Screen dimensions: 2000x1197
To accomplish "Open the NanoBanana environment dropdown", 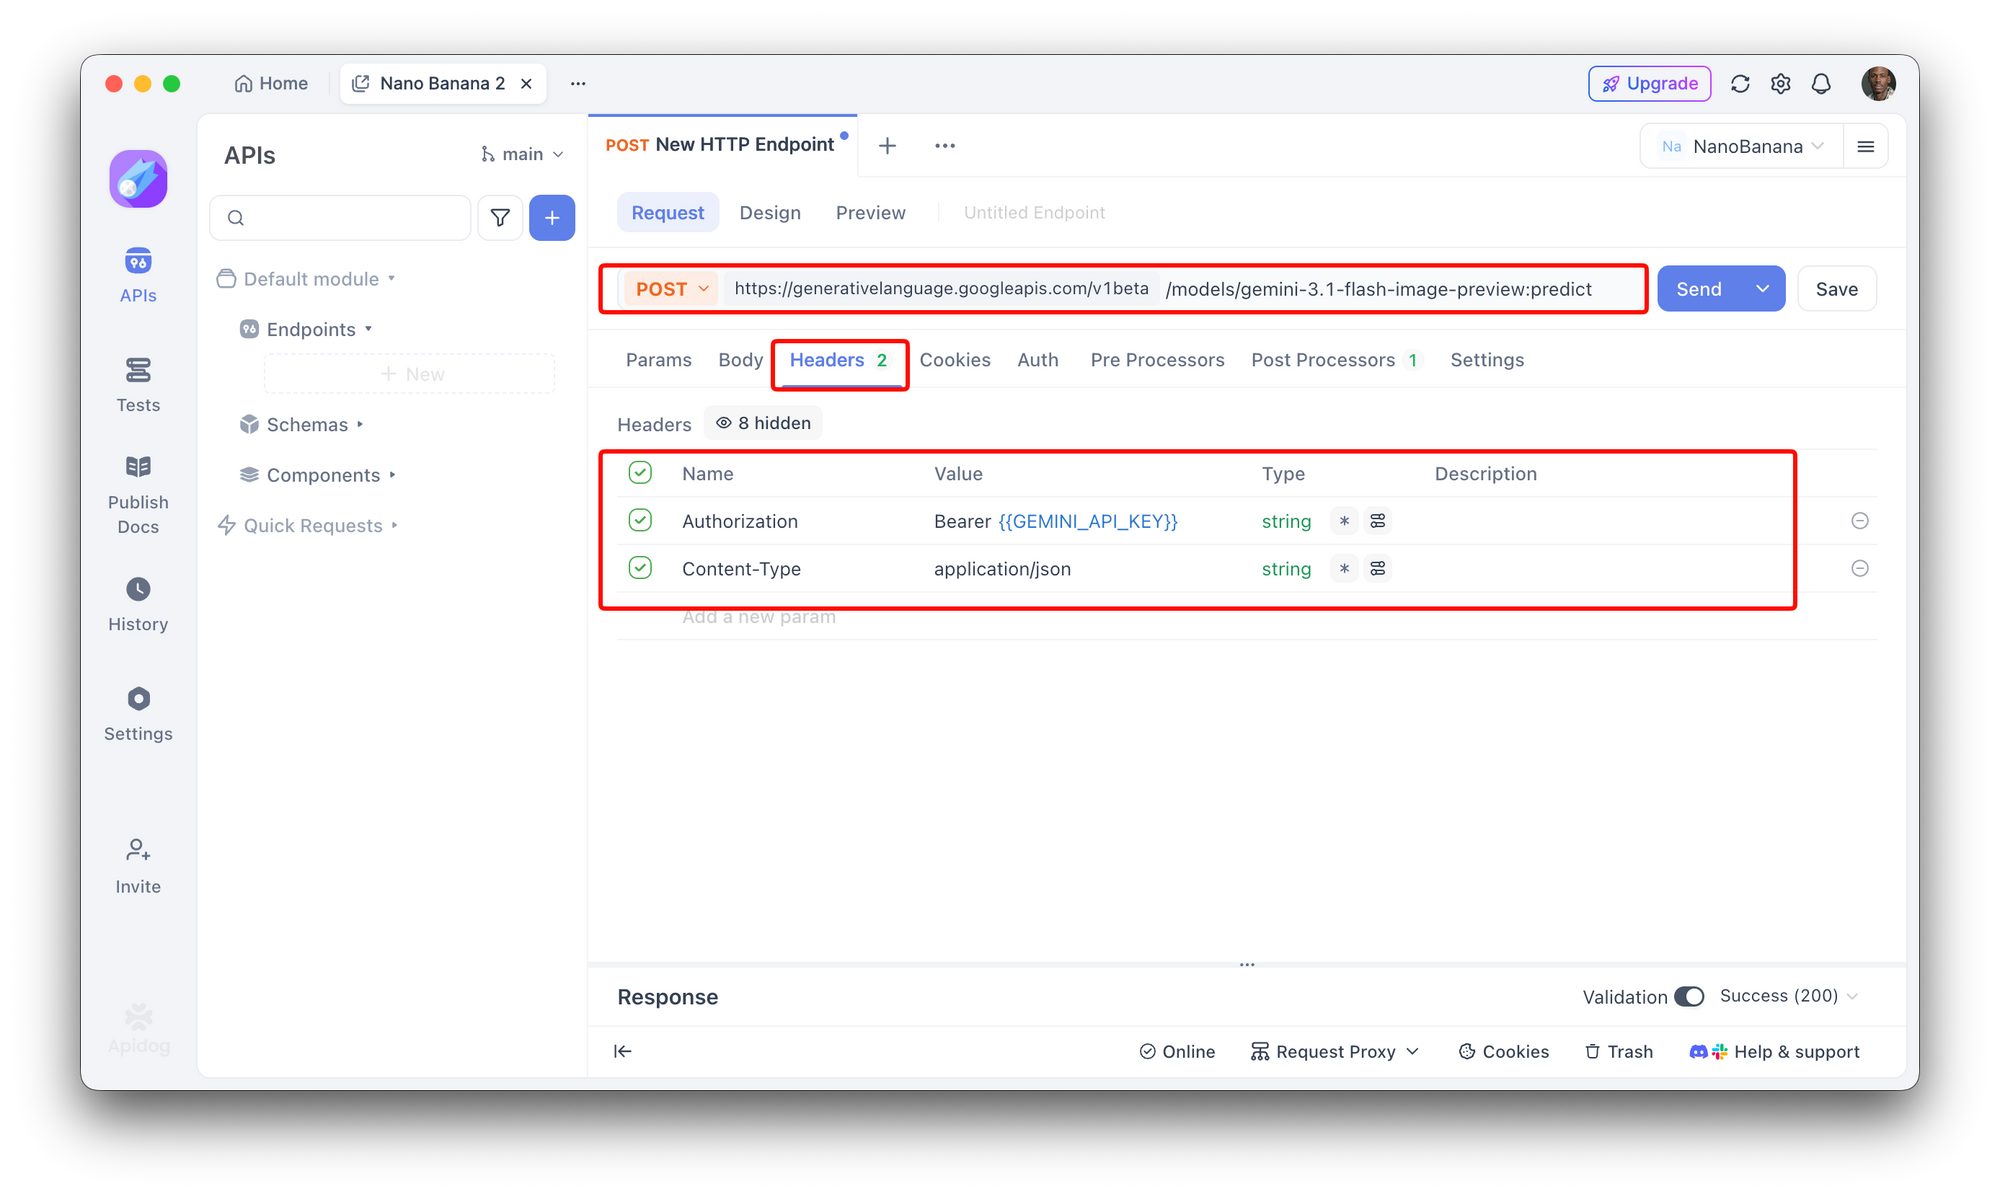I will pyautogui.click(x=1742, y=147).
